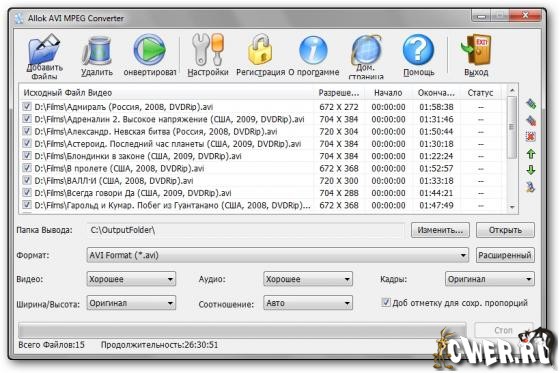
Task: Uncheck the Адреналин 2 file checkbox
Action: [26, 119]
